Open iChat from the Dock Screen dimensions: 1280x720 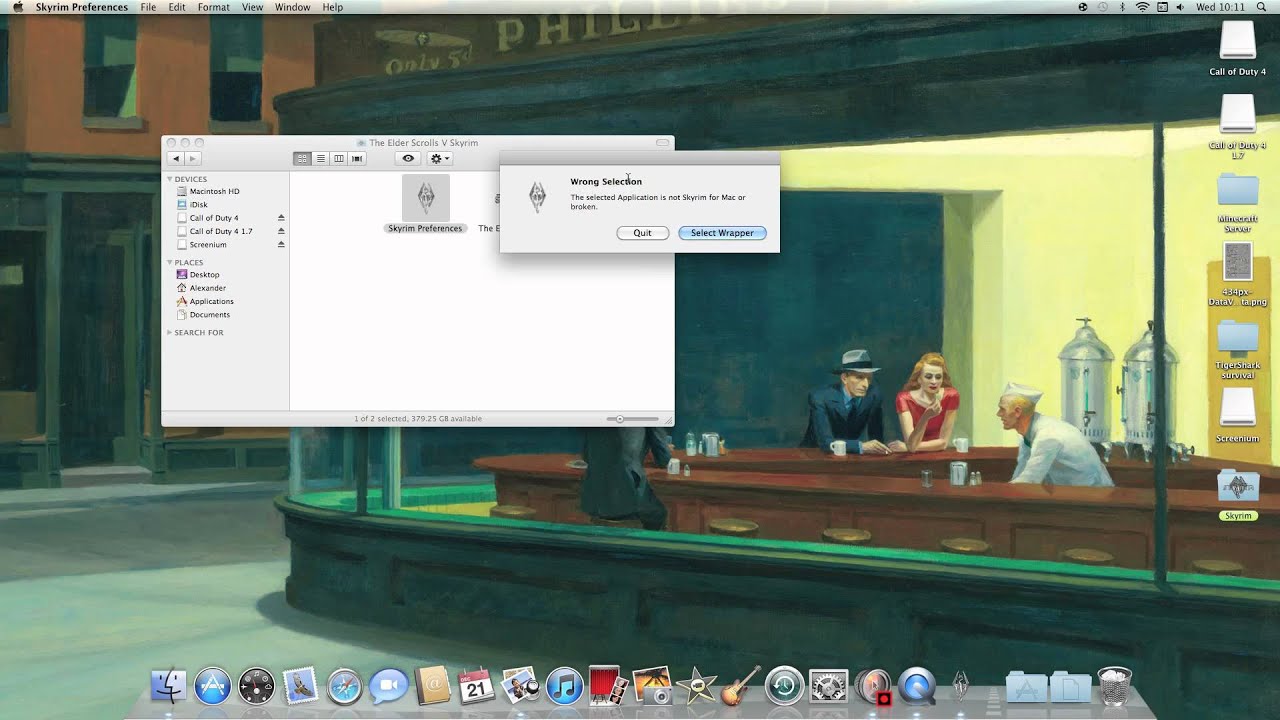(388, 687)
